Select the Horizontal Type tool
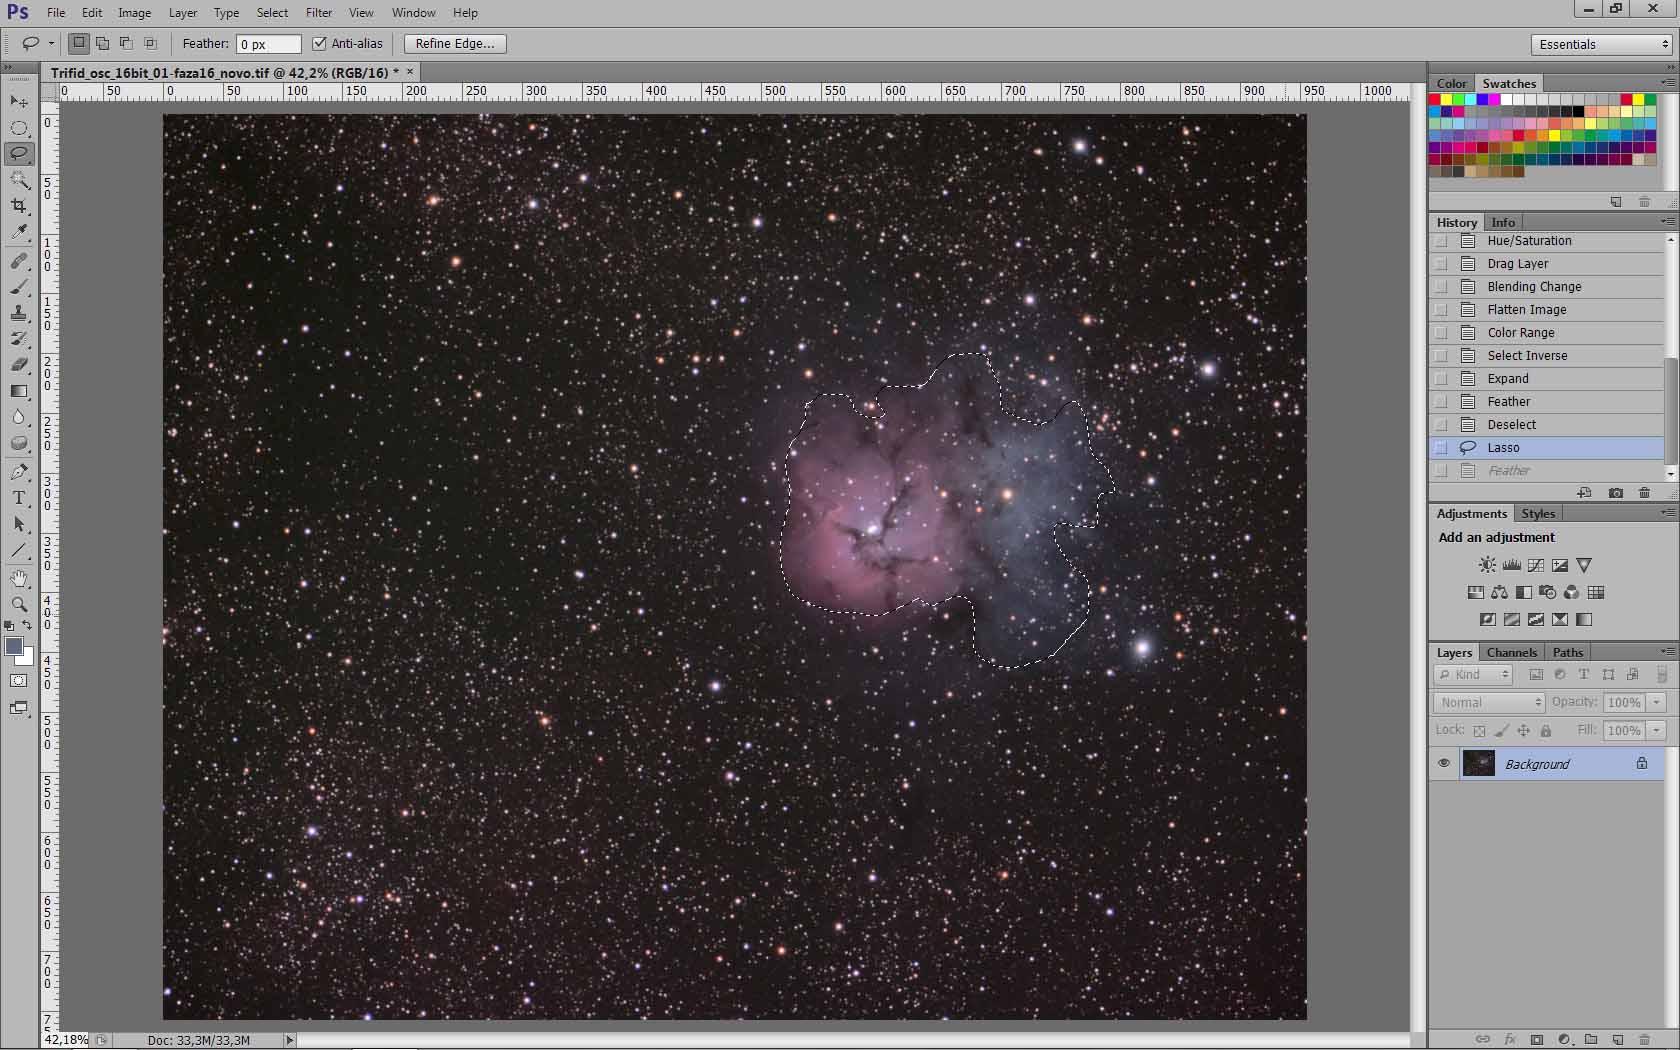Viewport: 1680px width, 1050px height. (19, 498)
